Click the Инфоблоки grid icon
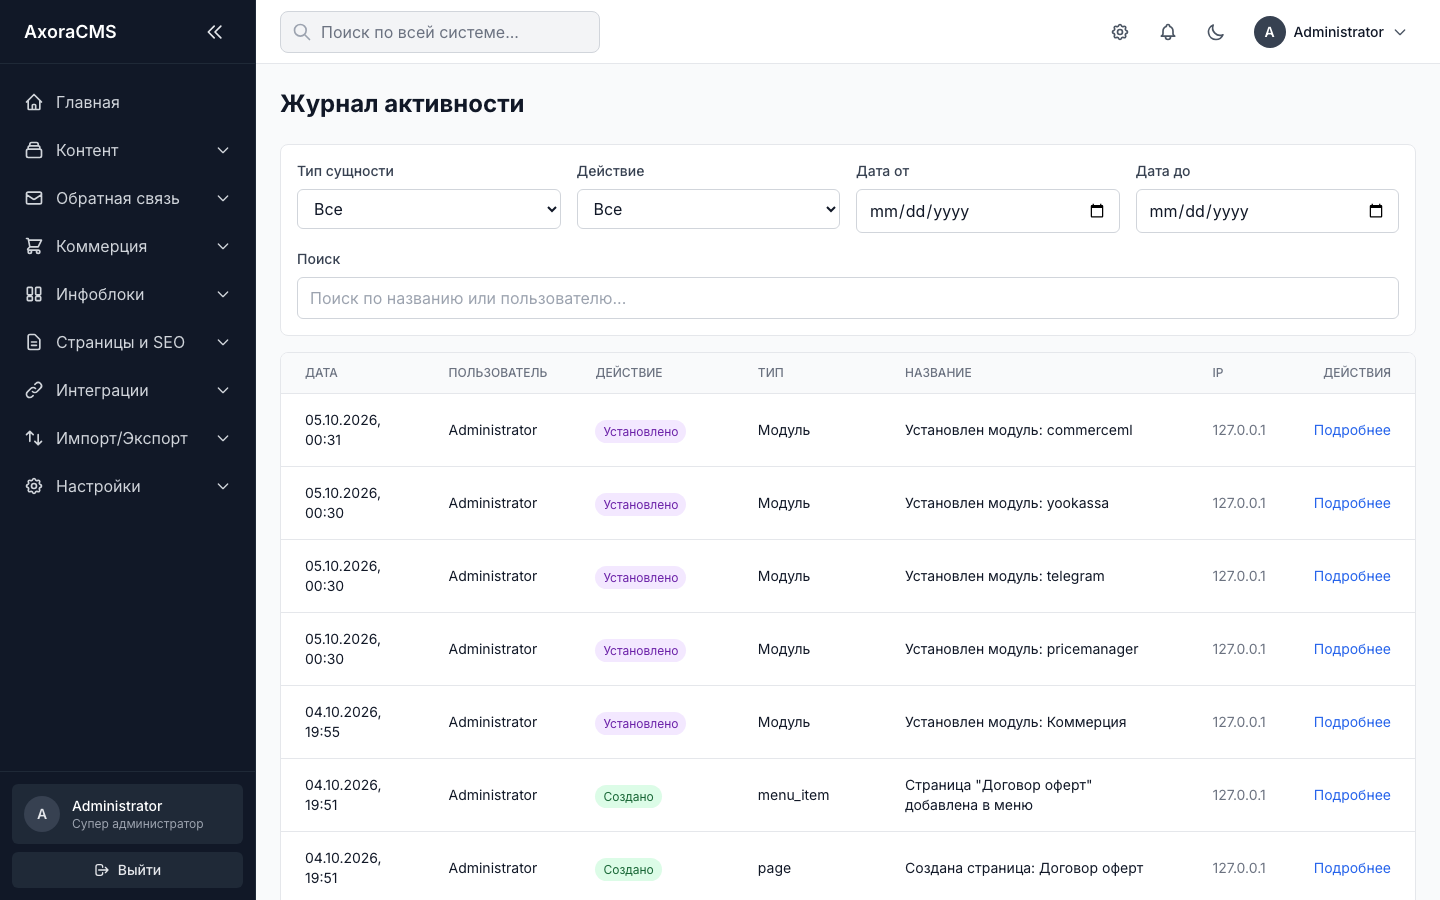Screen dimensions: 1440x900 point(34,294)
